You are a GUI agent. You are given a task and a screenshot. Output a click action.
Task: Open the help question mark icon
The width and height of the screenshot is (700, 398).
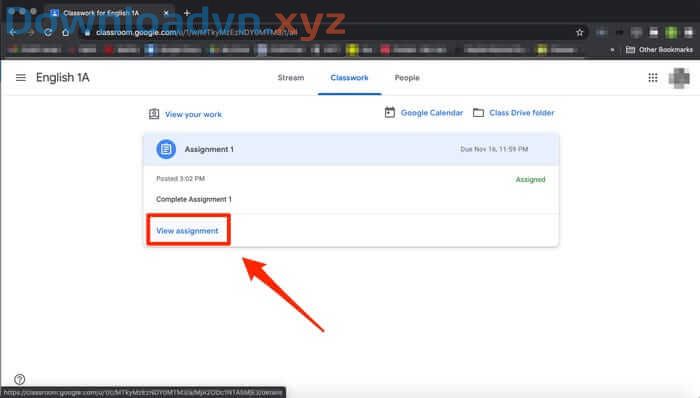click(x=20, y=379)
